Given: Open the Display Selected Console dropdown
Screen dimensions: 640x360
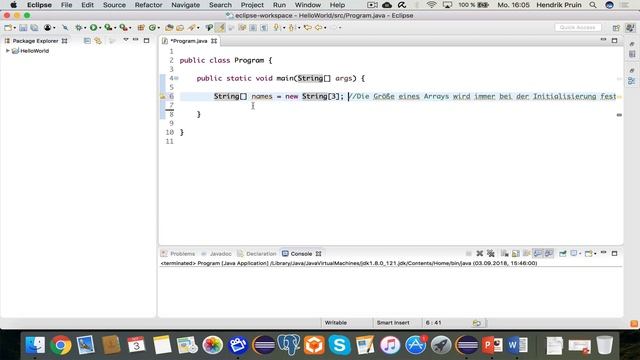Looking at the screenshot, I should pos(580,253).
